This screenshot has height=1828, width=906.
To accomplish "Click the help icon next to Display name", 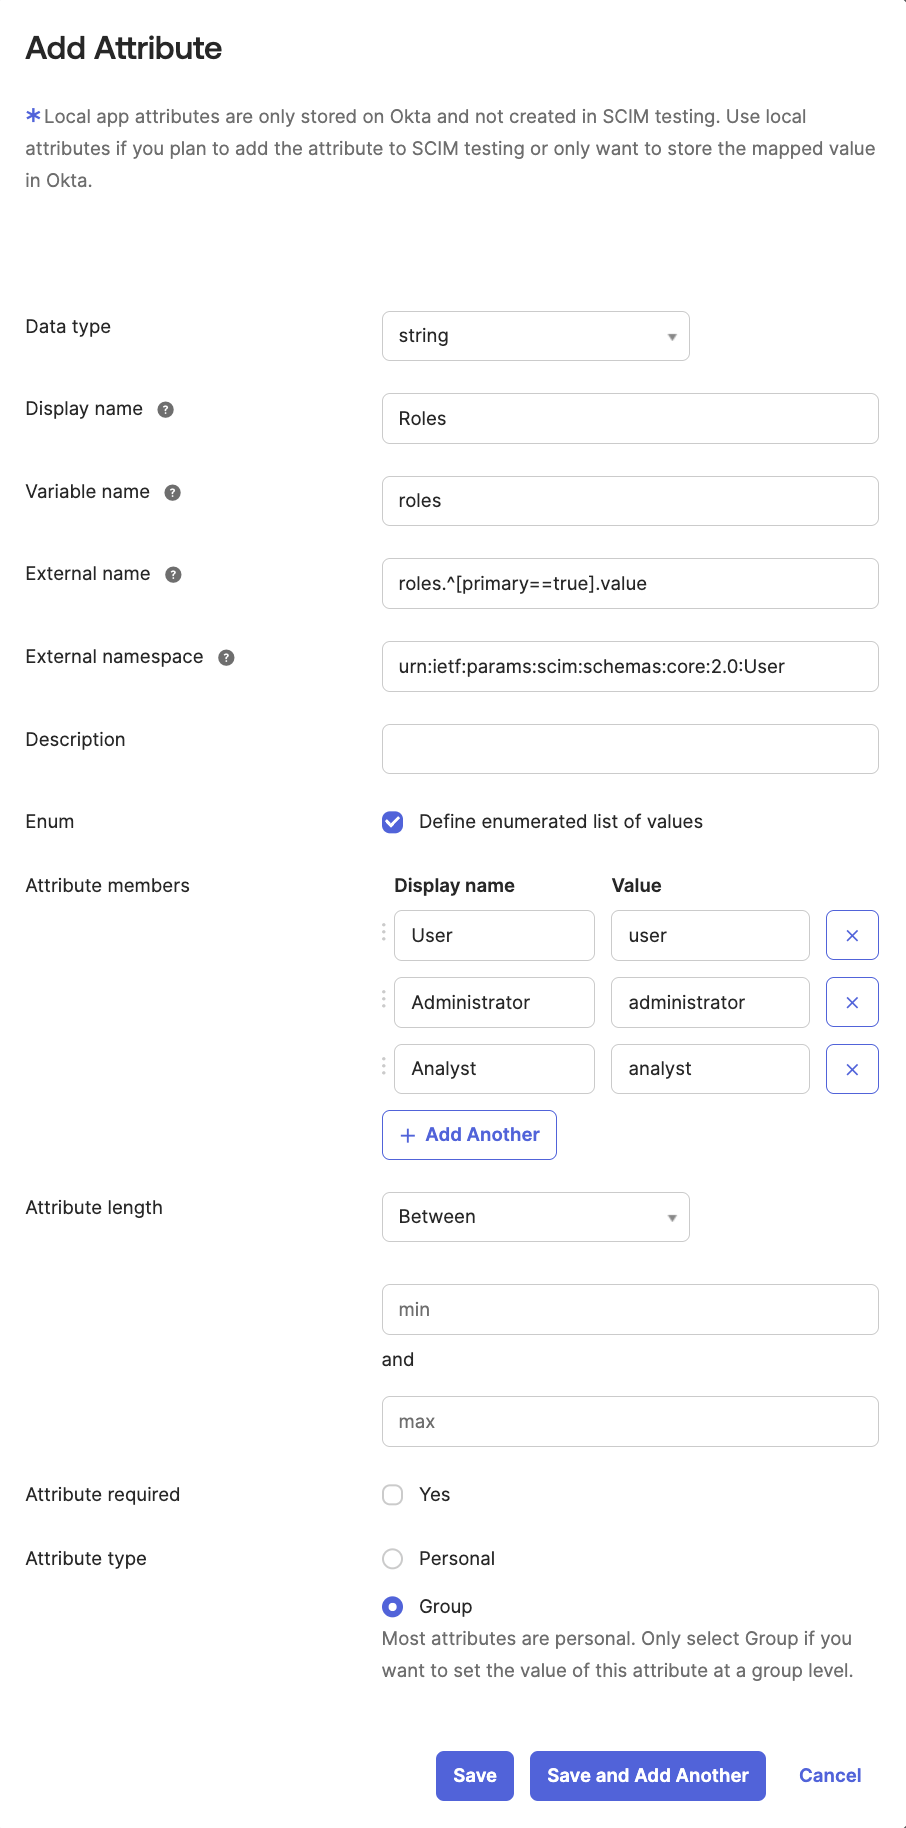I will pyautogui.click(x=167, y=409).
